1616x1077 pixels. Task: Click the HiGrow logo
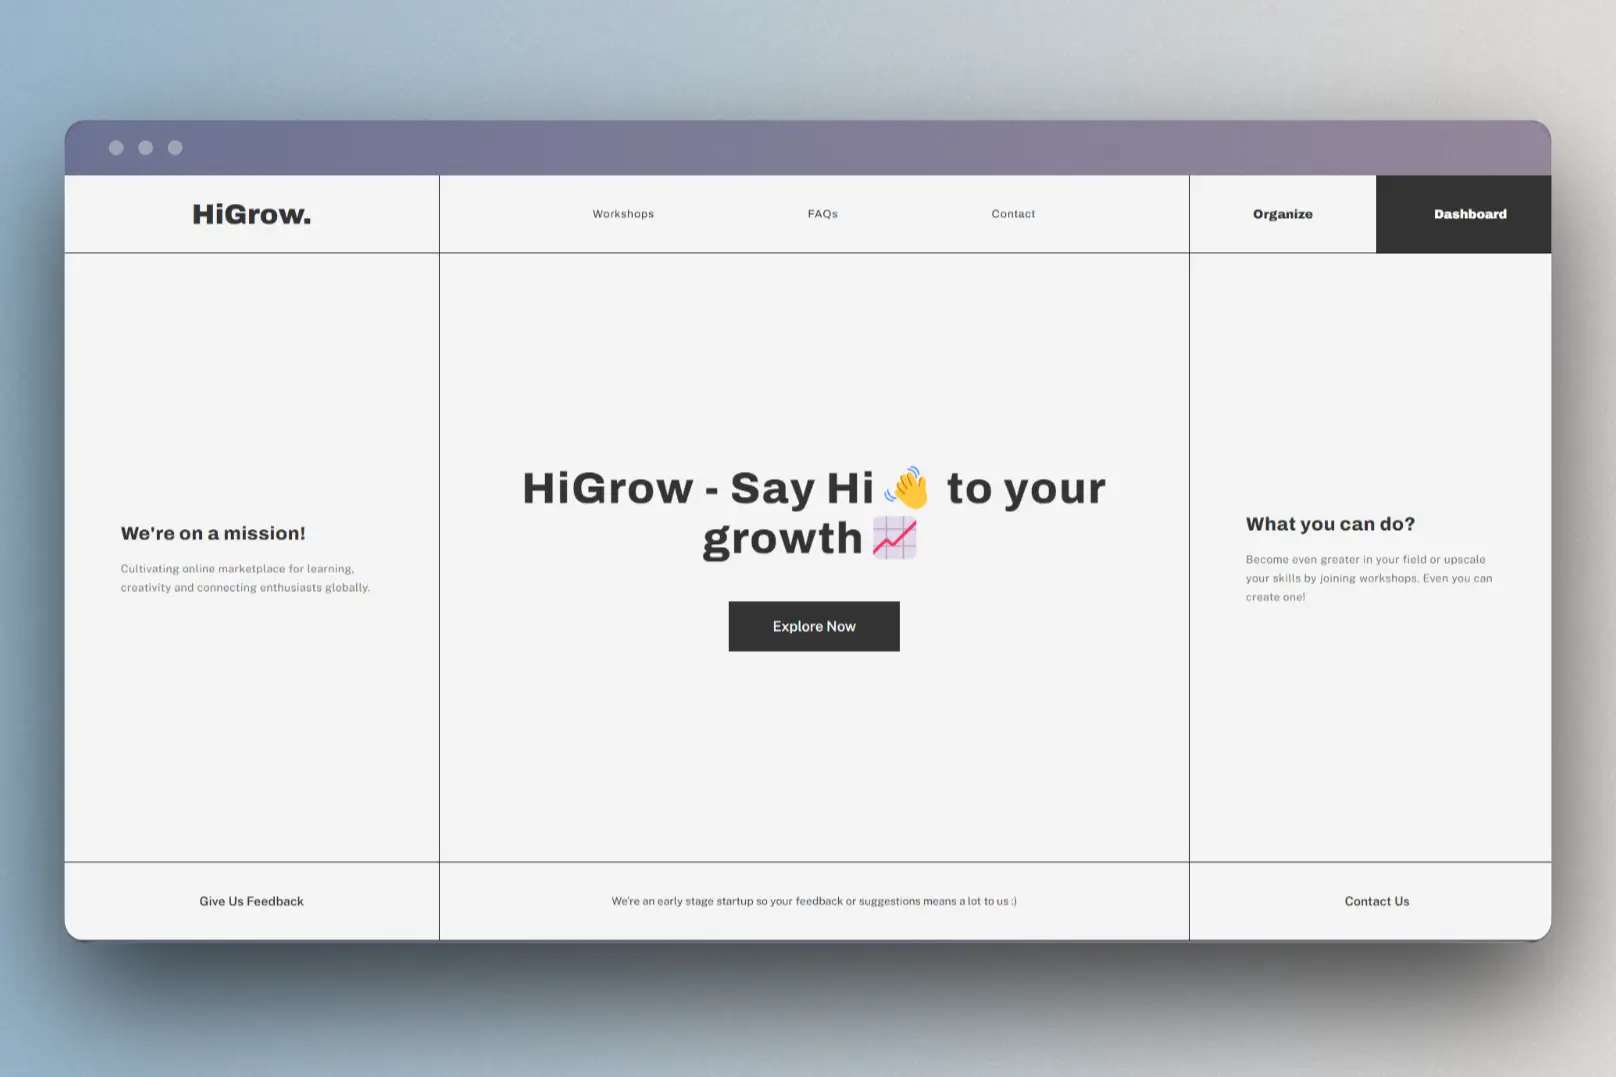click(x=252, y=214)
